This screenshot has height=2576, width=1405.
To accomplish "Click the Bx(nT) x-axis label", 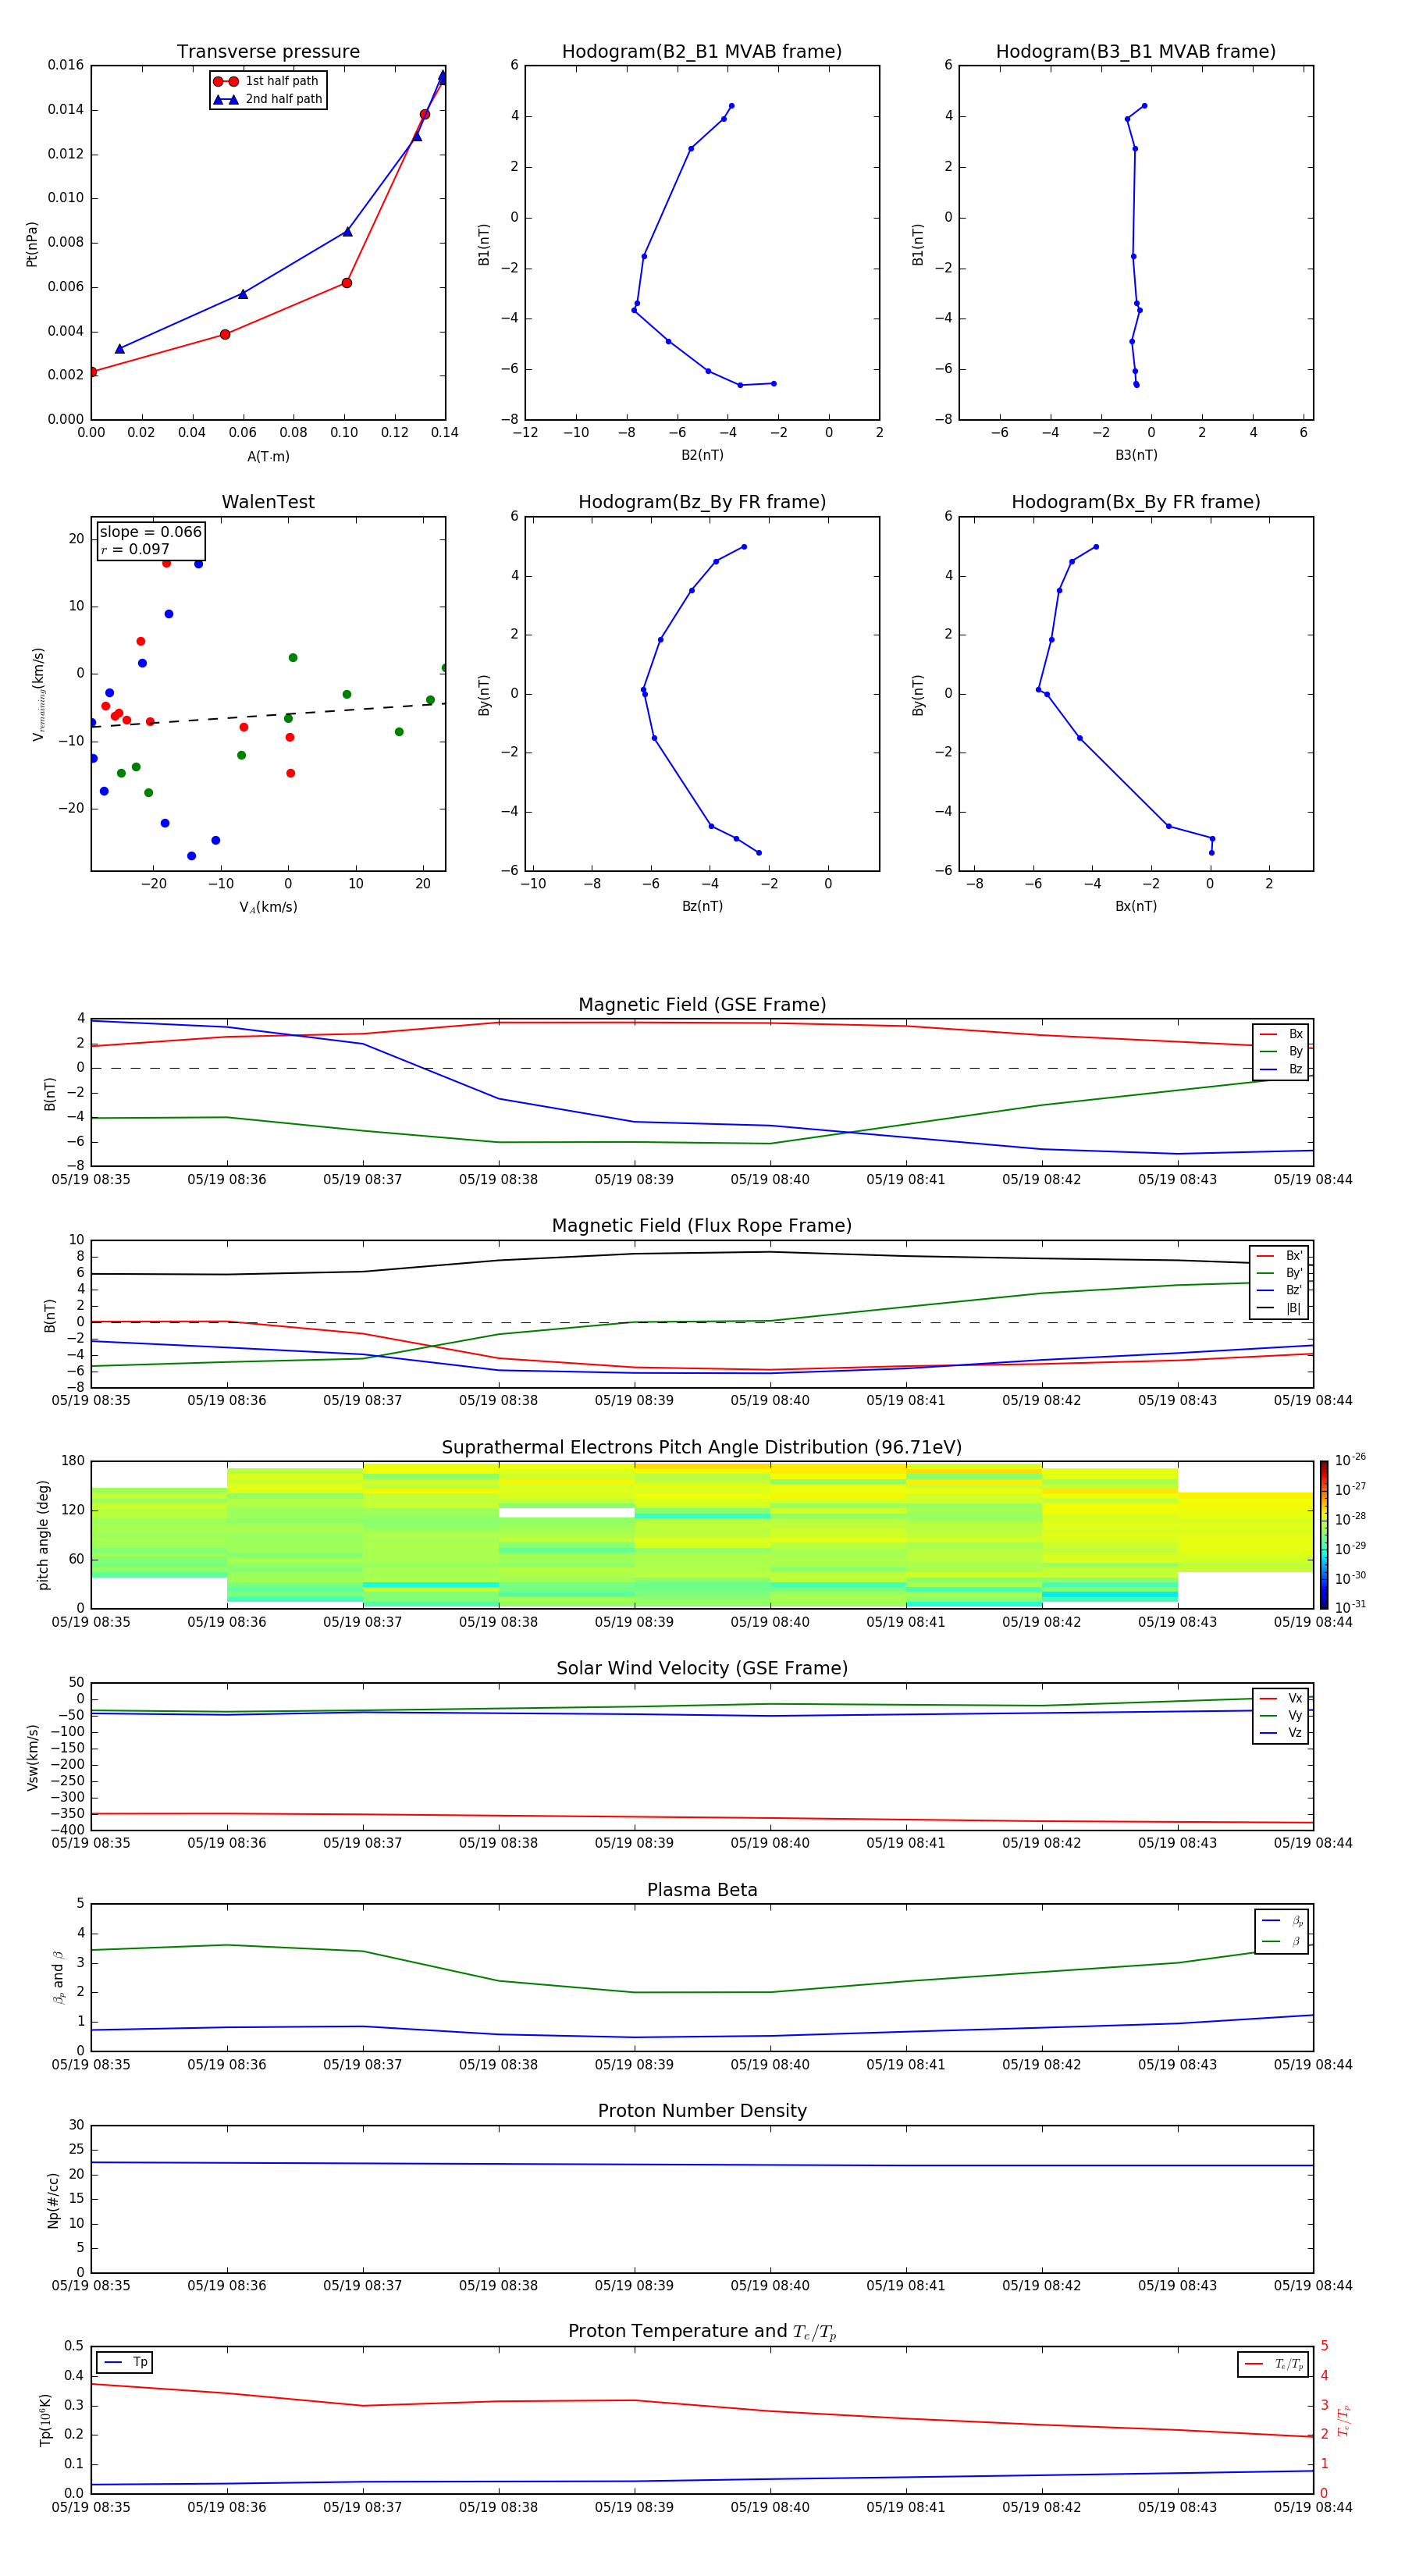I will point(1136,906).
